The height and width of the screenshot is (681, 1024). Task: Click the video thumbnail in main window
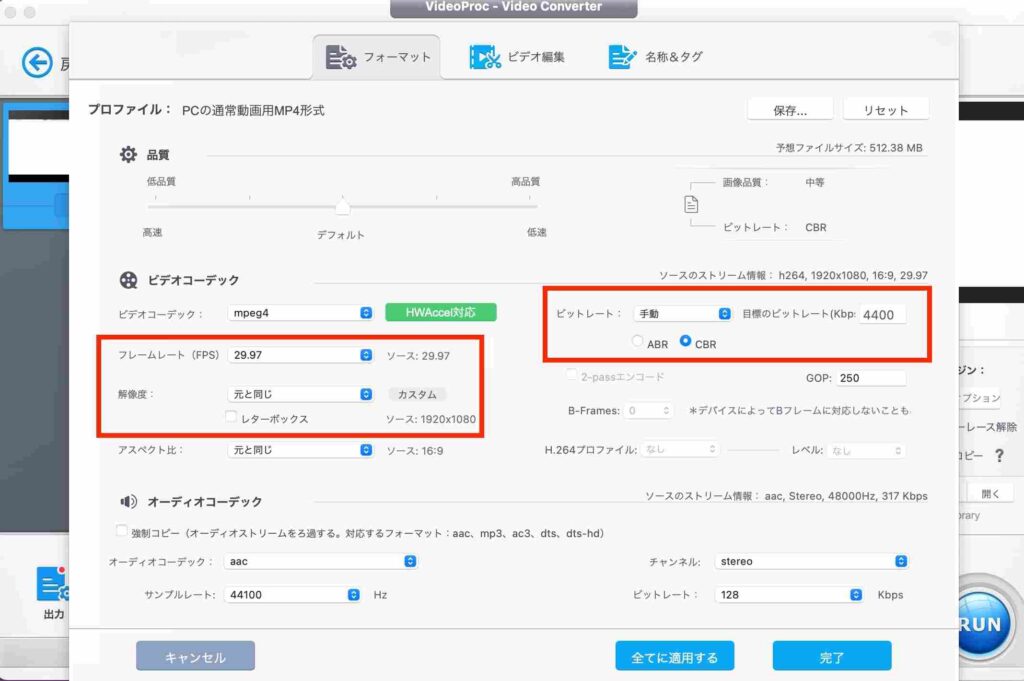[37, 147]
